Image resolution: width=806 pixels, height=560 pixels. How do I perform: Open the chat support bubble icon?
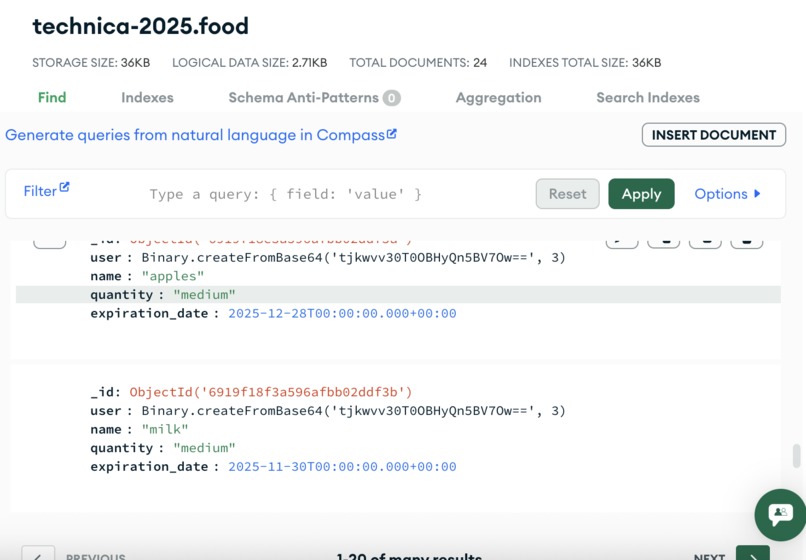click(x=780, y=514)
